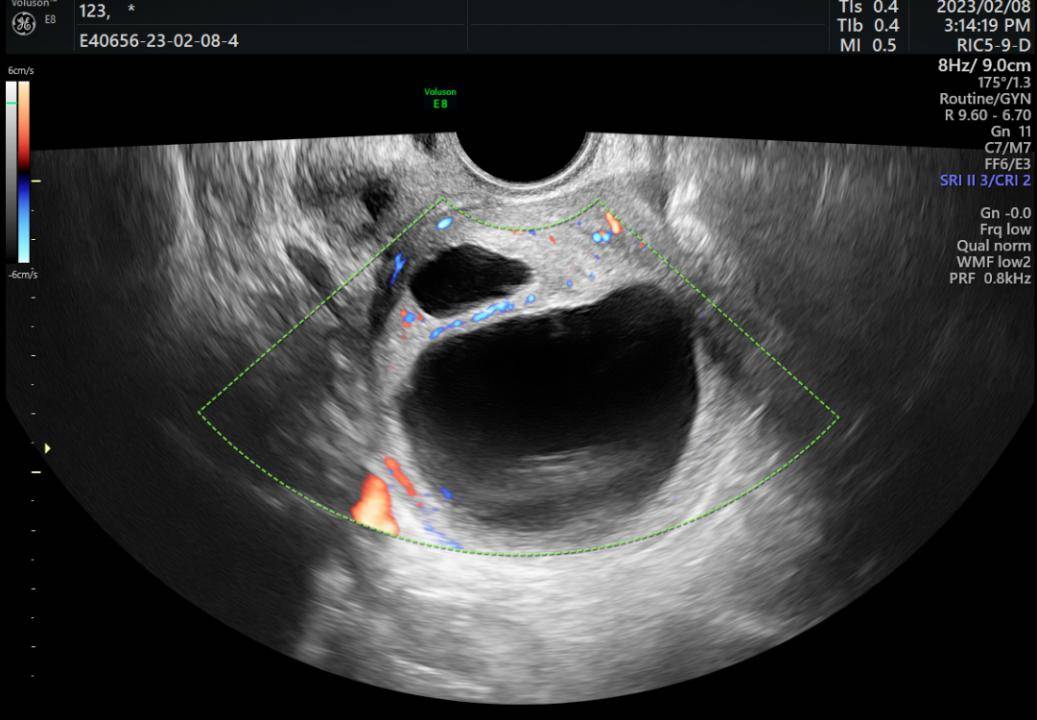Screen dimensions: 1037x720
Task: Click the WMF low2 setting
Action: 993,262
